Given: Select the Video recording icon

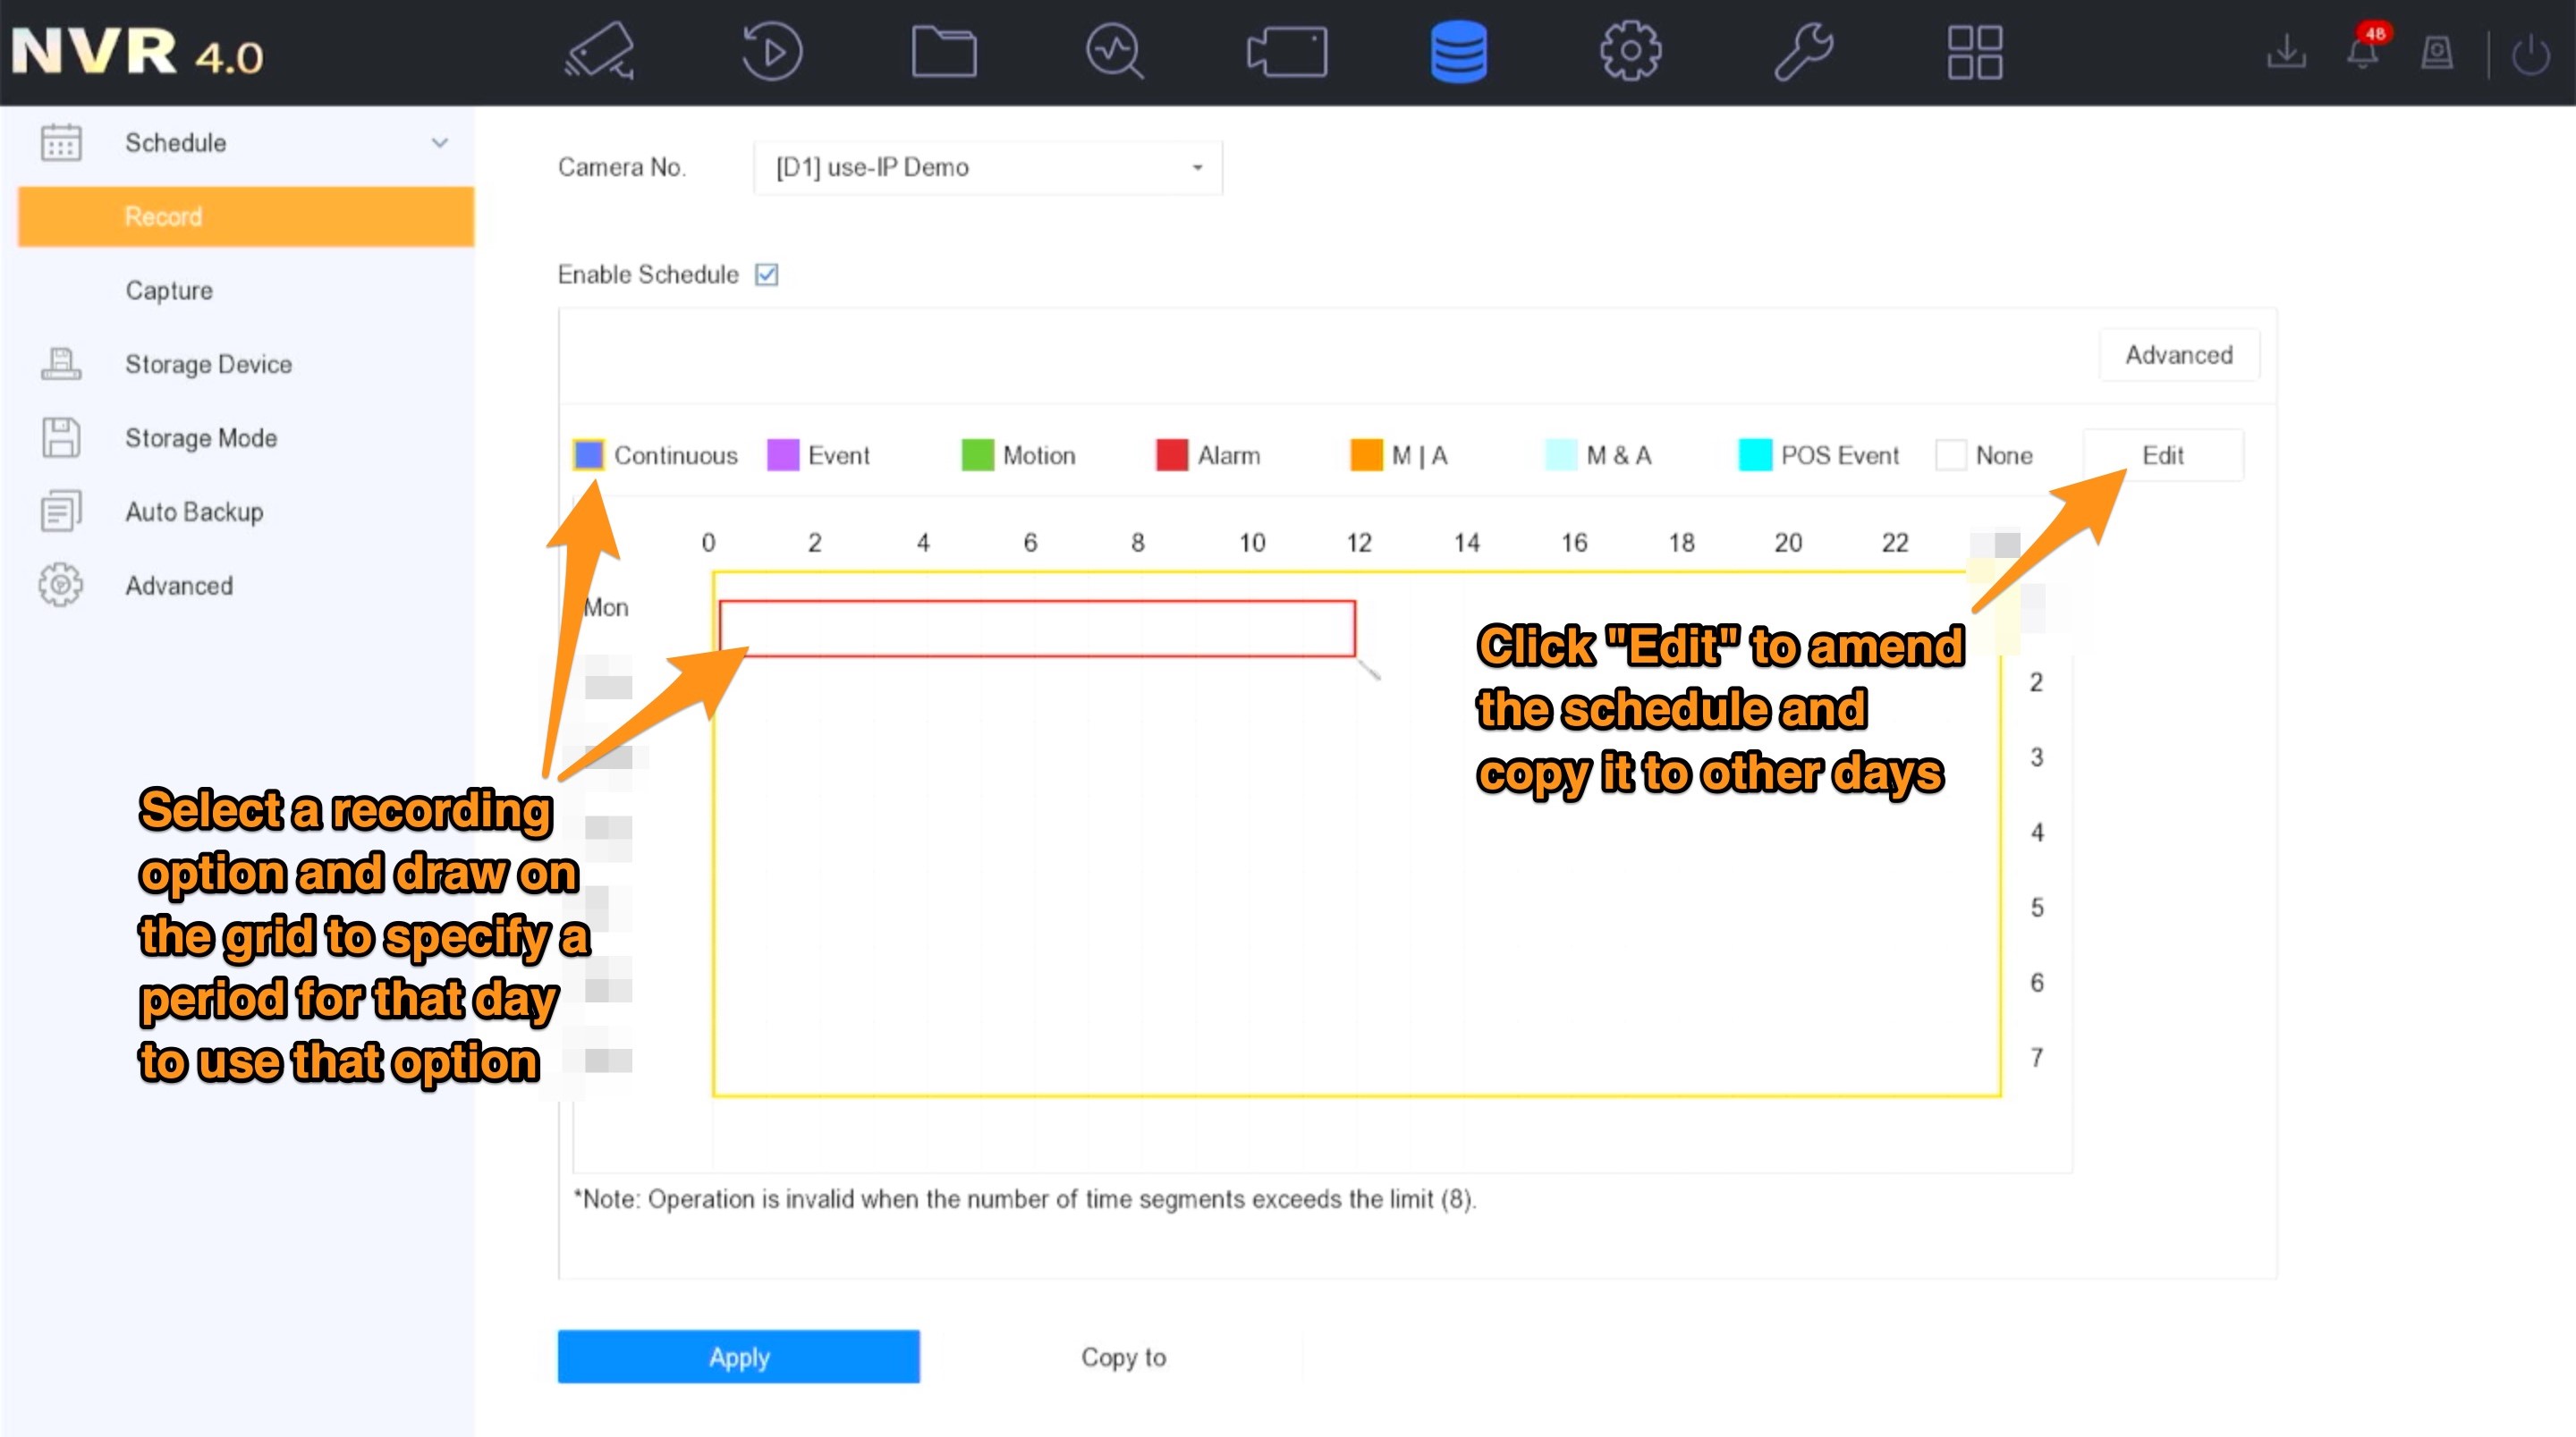Looking at the screenshot, I should click(x=1284, y=53).
